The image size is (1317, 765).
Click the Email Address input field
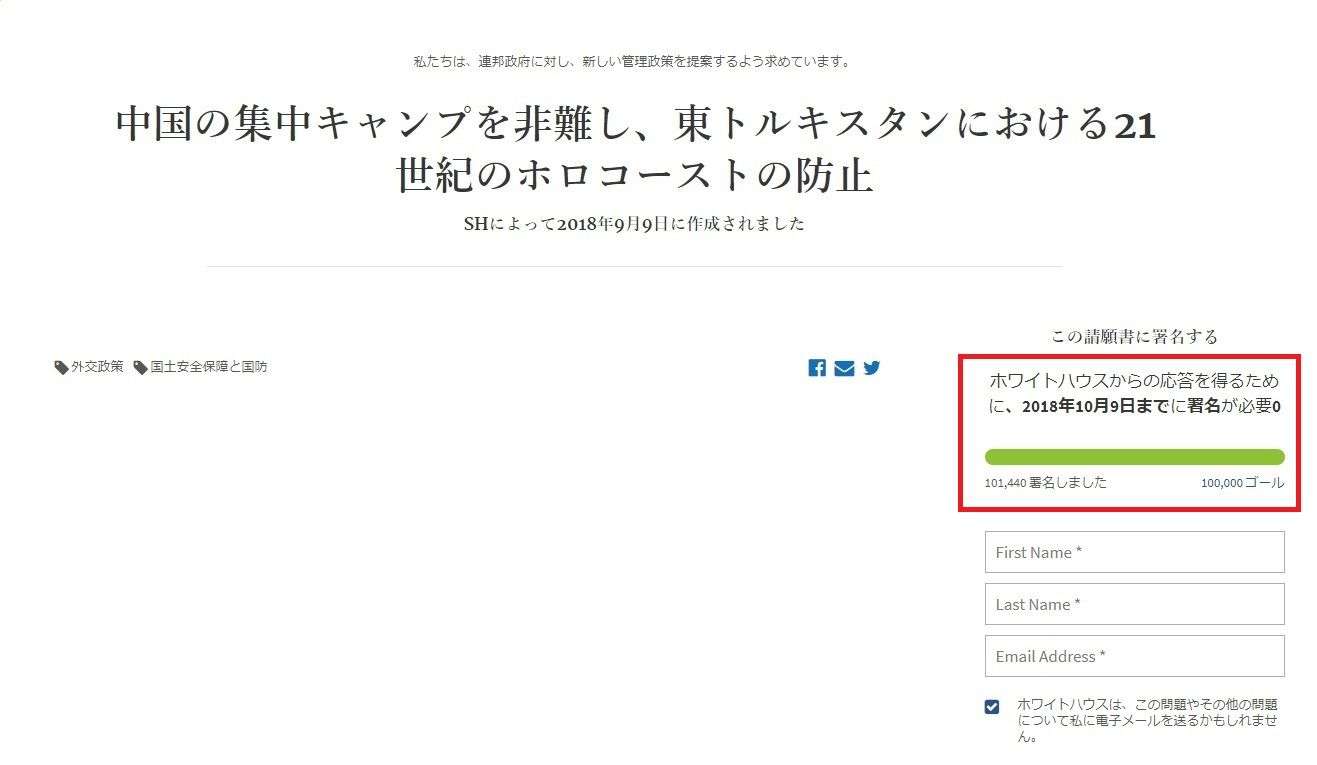click(1134, 656)
